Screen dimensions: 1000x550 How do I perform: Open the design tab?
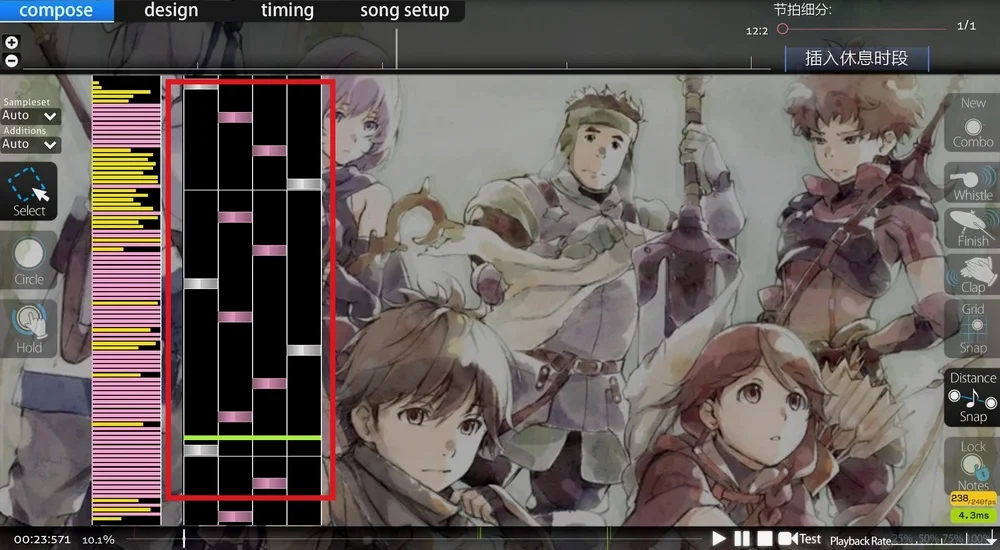[x=171, y=11]
